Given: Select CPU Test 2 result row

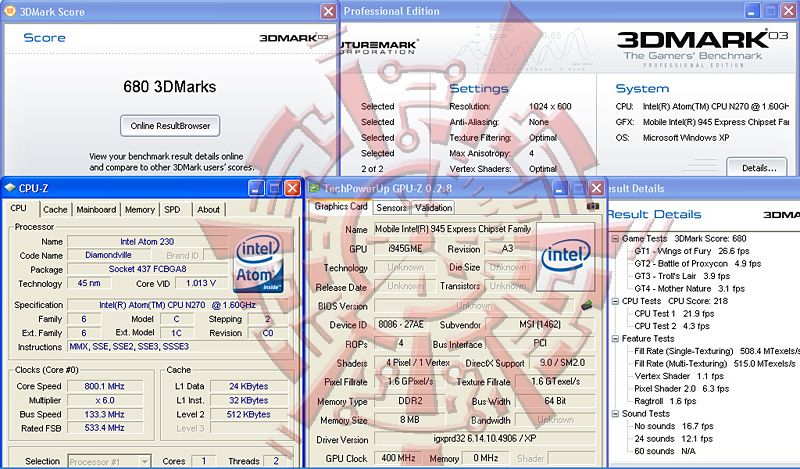Looking at the screenshot, I should (672, 326).
